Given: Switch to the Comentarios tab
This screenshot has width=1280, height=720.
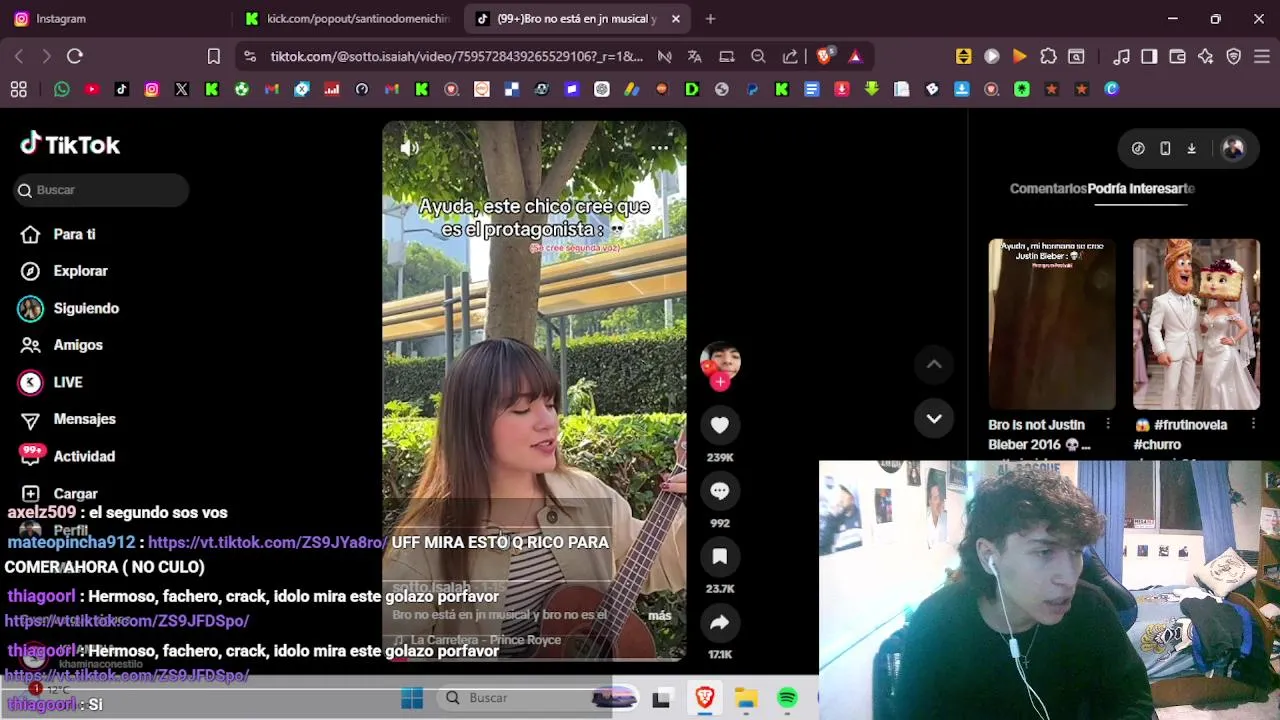Looking at the screenshot, I should [1047, 188].
